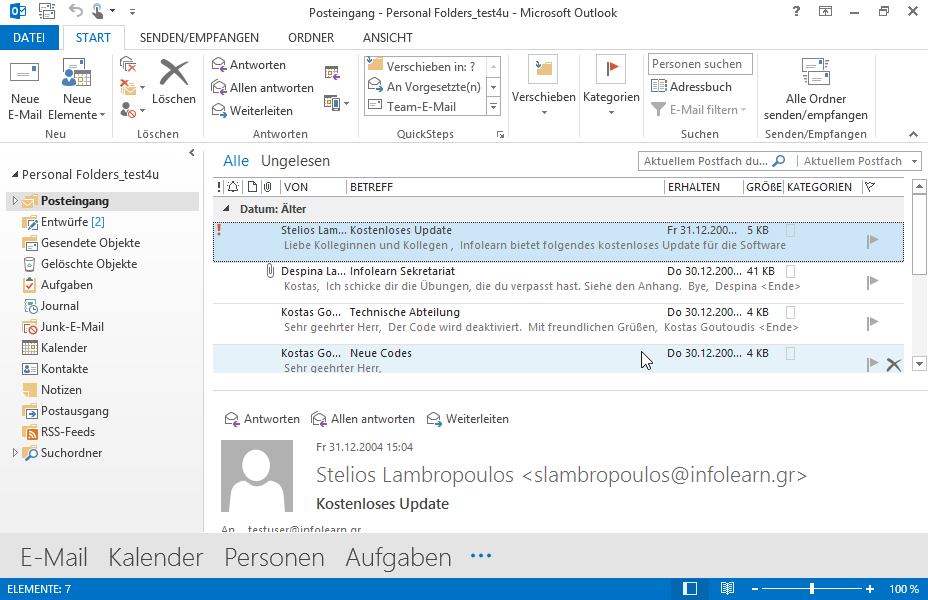928x600 pixels.
Task: Click Send/Receive icon in quick access toolbar
Action: [47, 11]
